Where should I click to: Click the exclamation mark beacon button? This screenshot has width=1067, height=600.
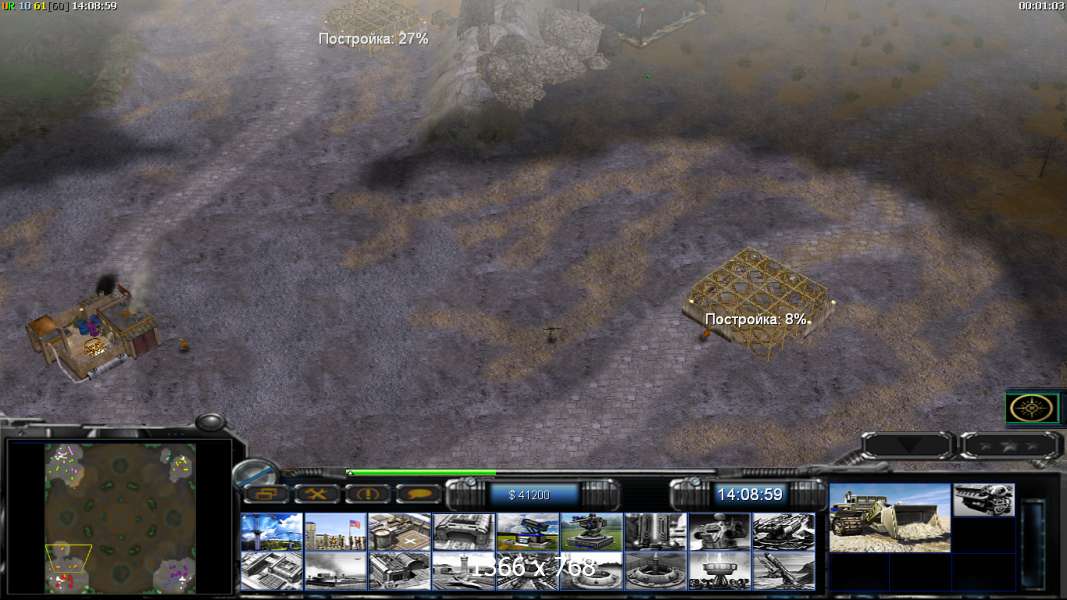click(367, 494)
